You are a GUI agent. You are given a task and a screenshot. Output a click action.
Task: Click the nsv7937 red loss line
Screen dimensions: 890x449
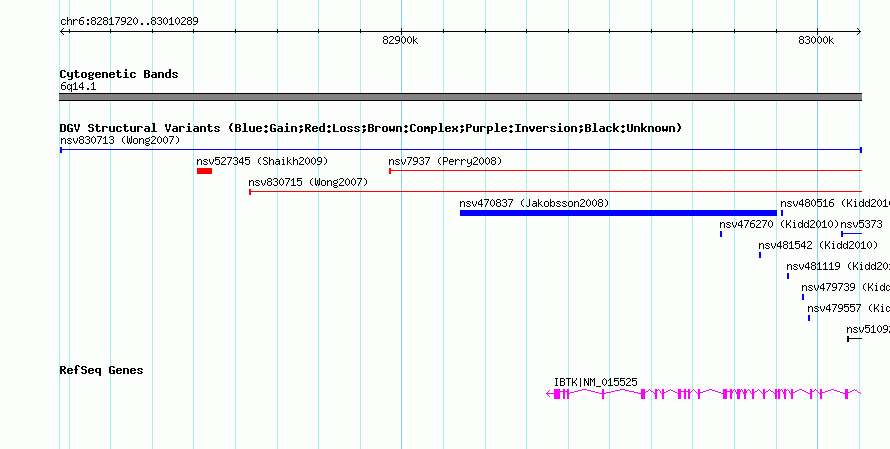click(625, 171)
